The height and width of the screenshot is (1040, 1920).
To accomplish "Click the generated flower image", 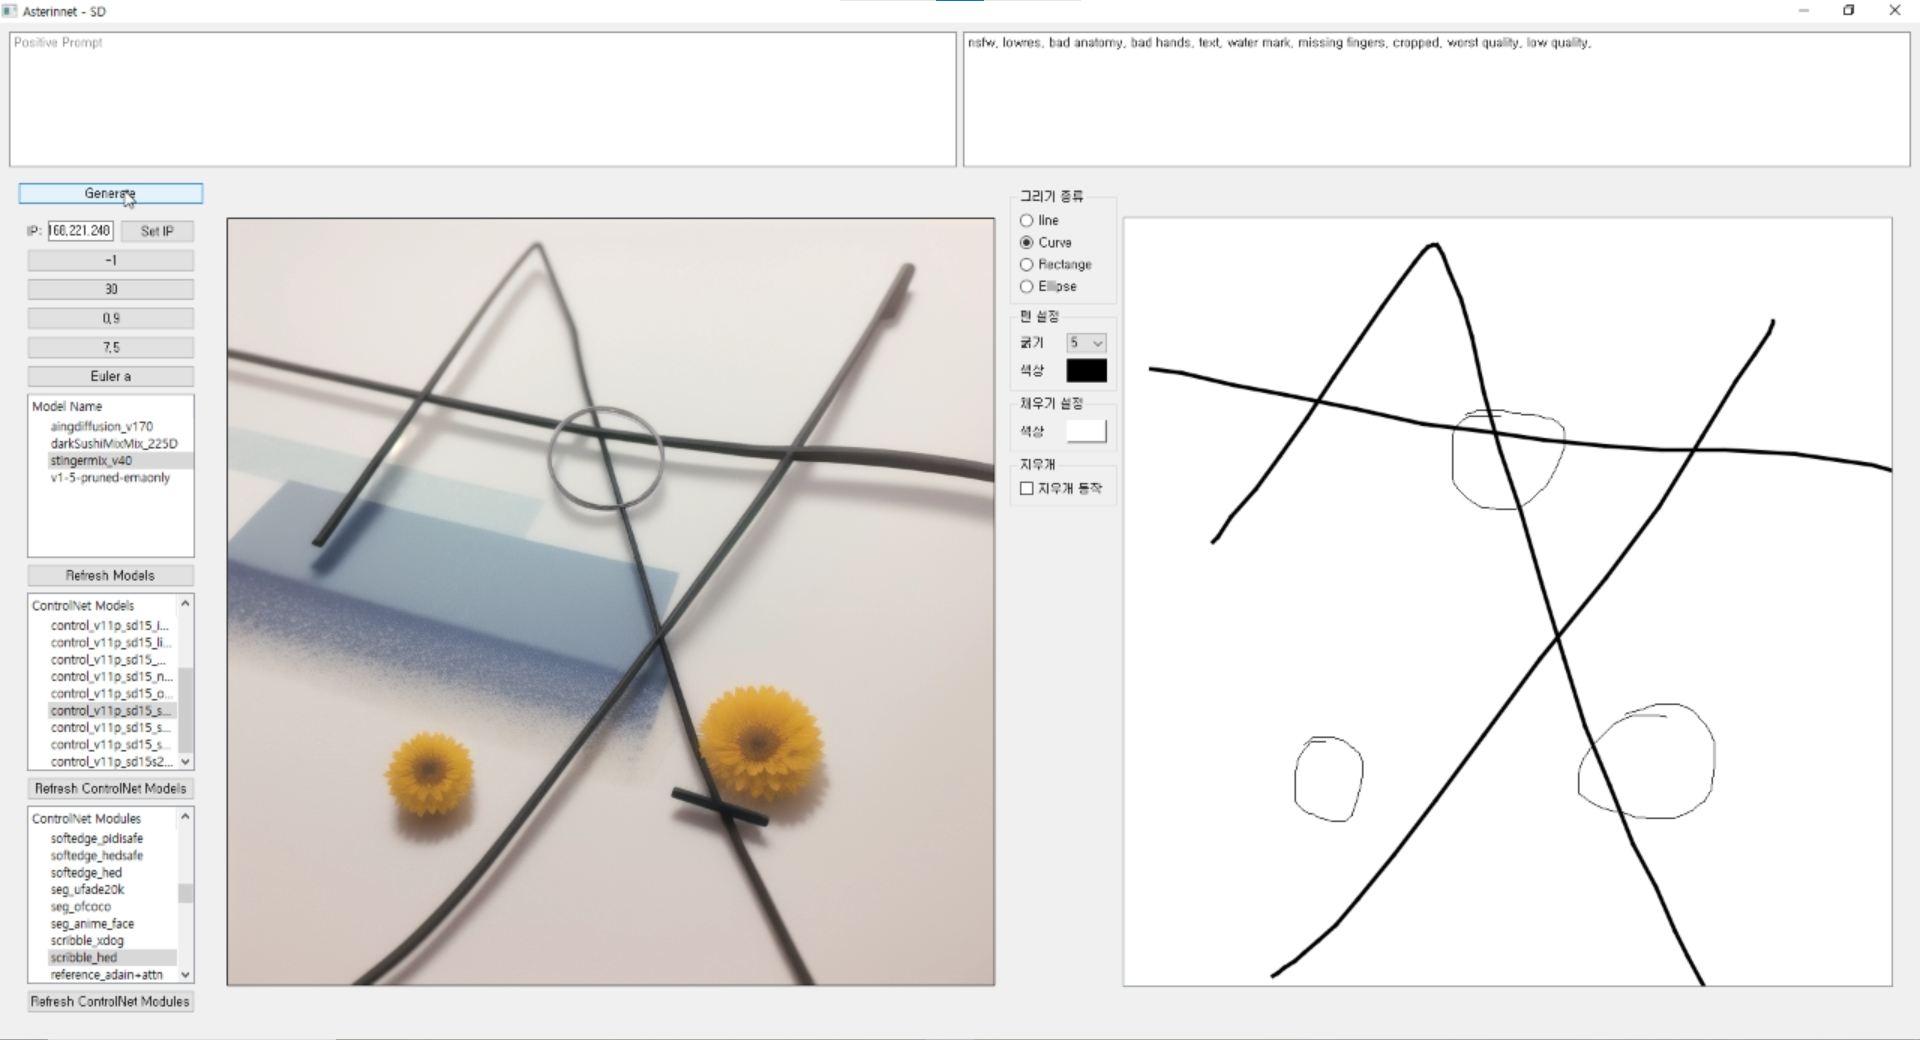I will pos(611,602).
